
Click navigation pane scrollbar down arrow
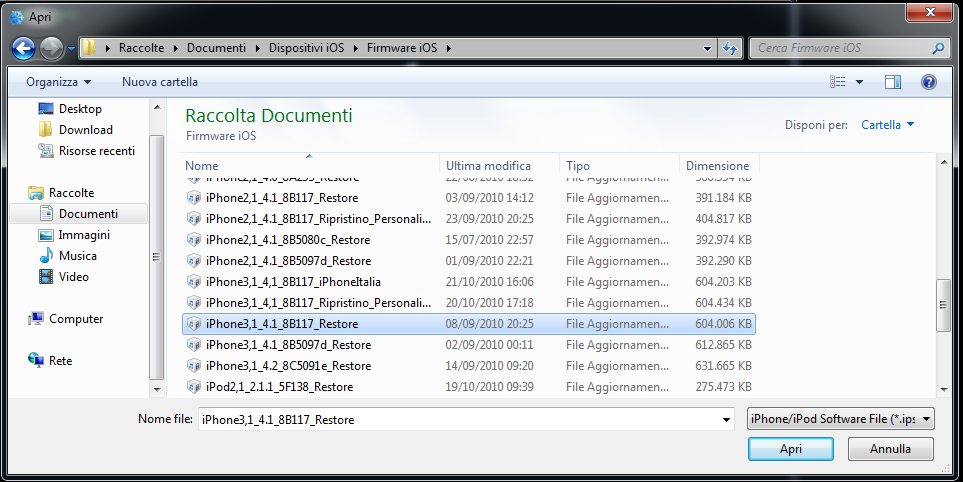(x=157, y=389)
